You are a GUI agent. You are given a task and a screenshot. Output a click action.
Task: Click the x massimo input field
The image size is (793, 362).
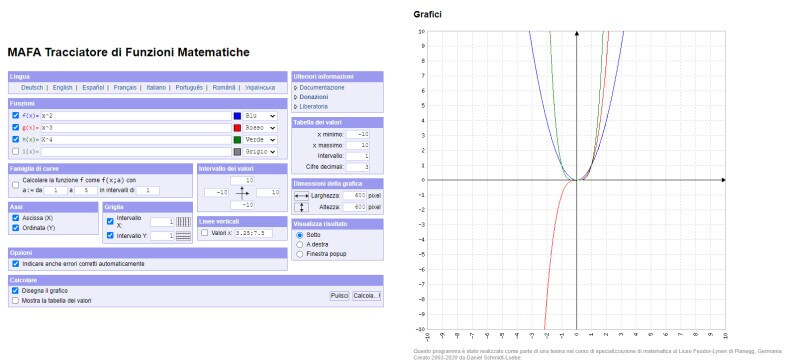click(358, 146)
